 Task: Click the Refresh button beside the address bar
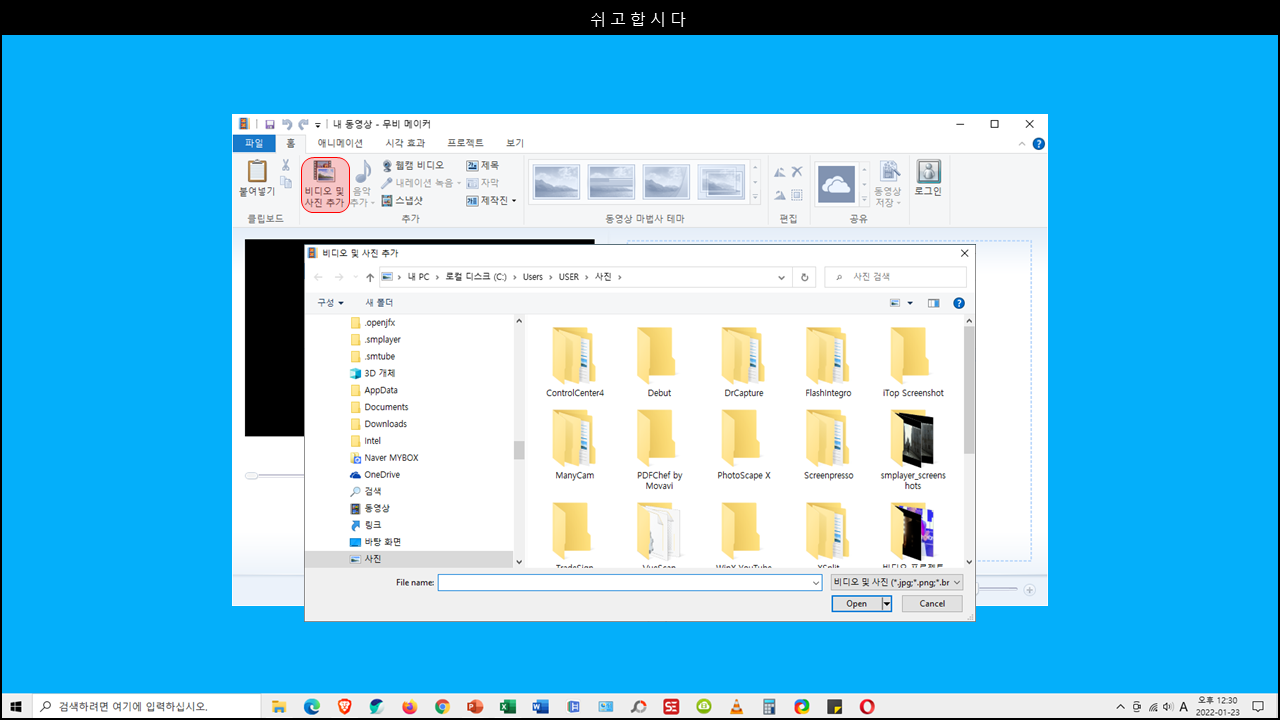tap(805, 277)
